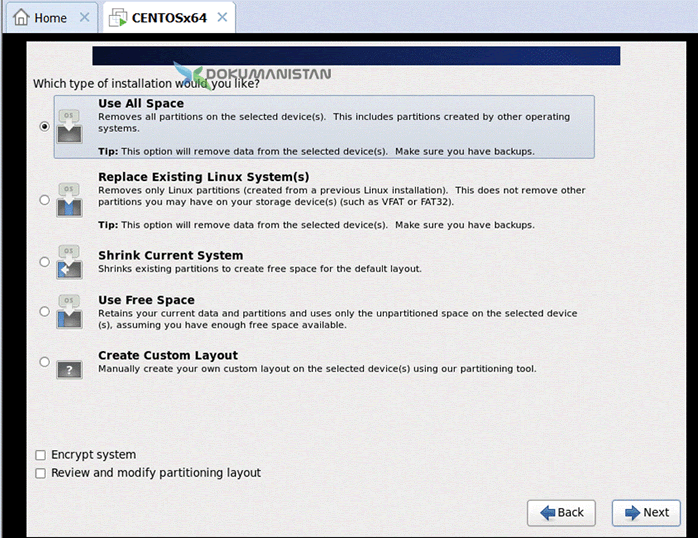Click the Use All Space heading
This screenshot has height=538, width=698.
pyautogui.click(x=141, y=103)
